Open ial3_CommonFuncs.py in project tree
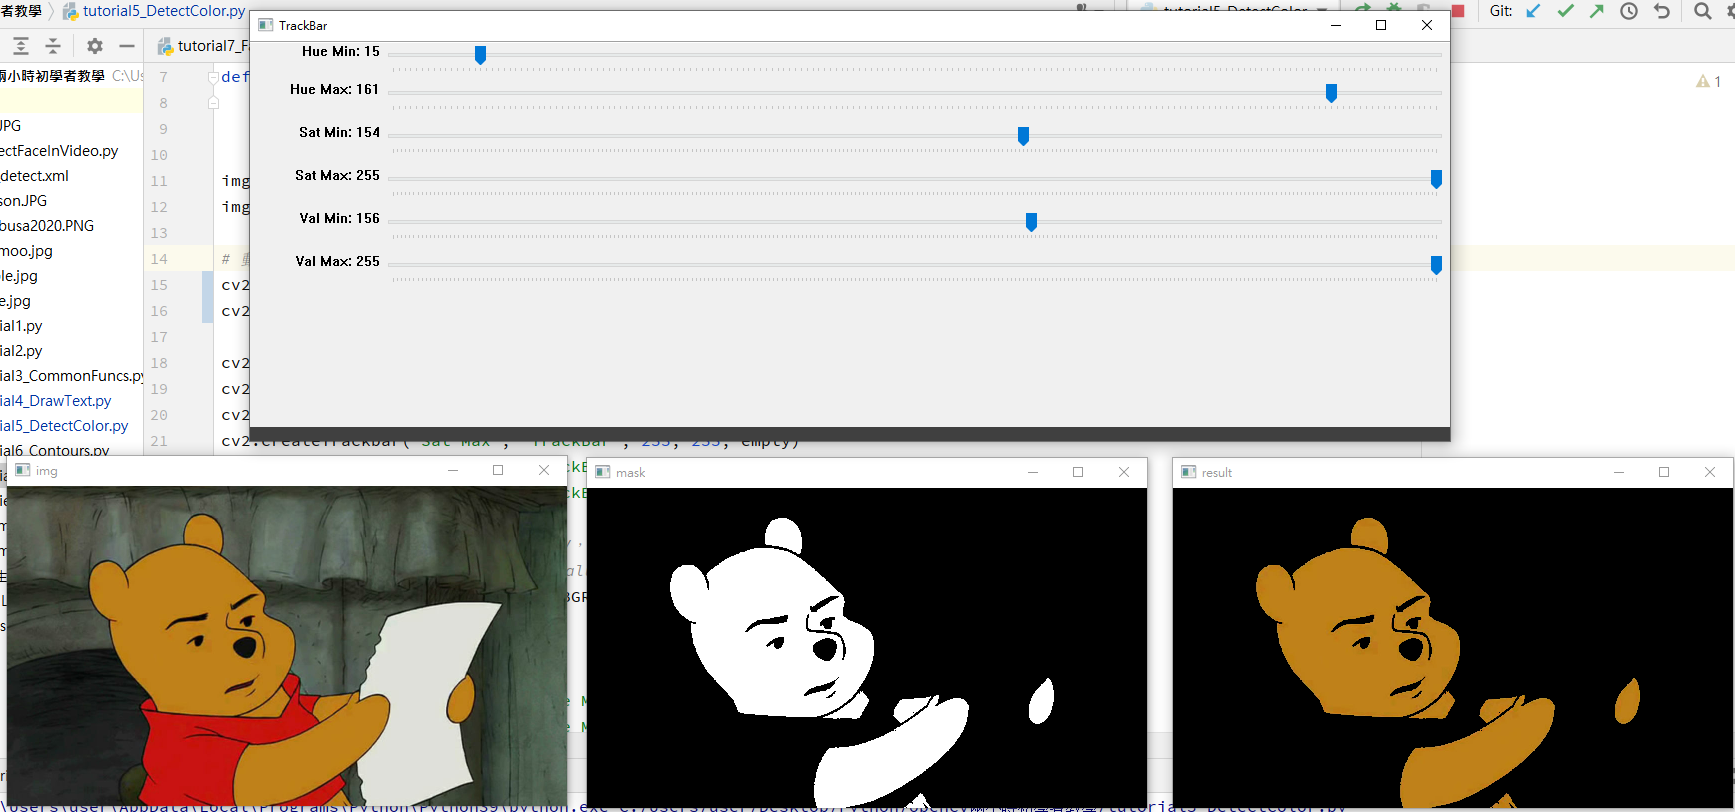The image size is (1735, 812). tap(72, 375)
